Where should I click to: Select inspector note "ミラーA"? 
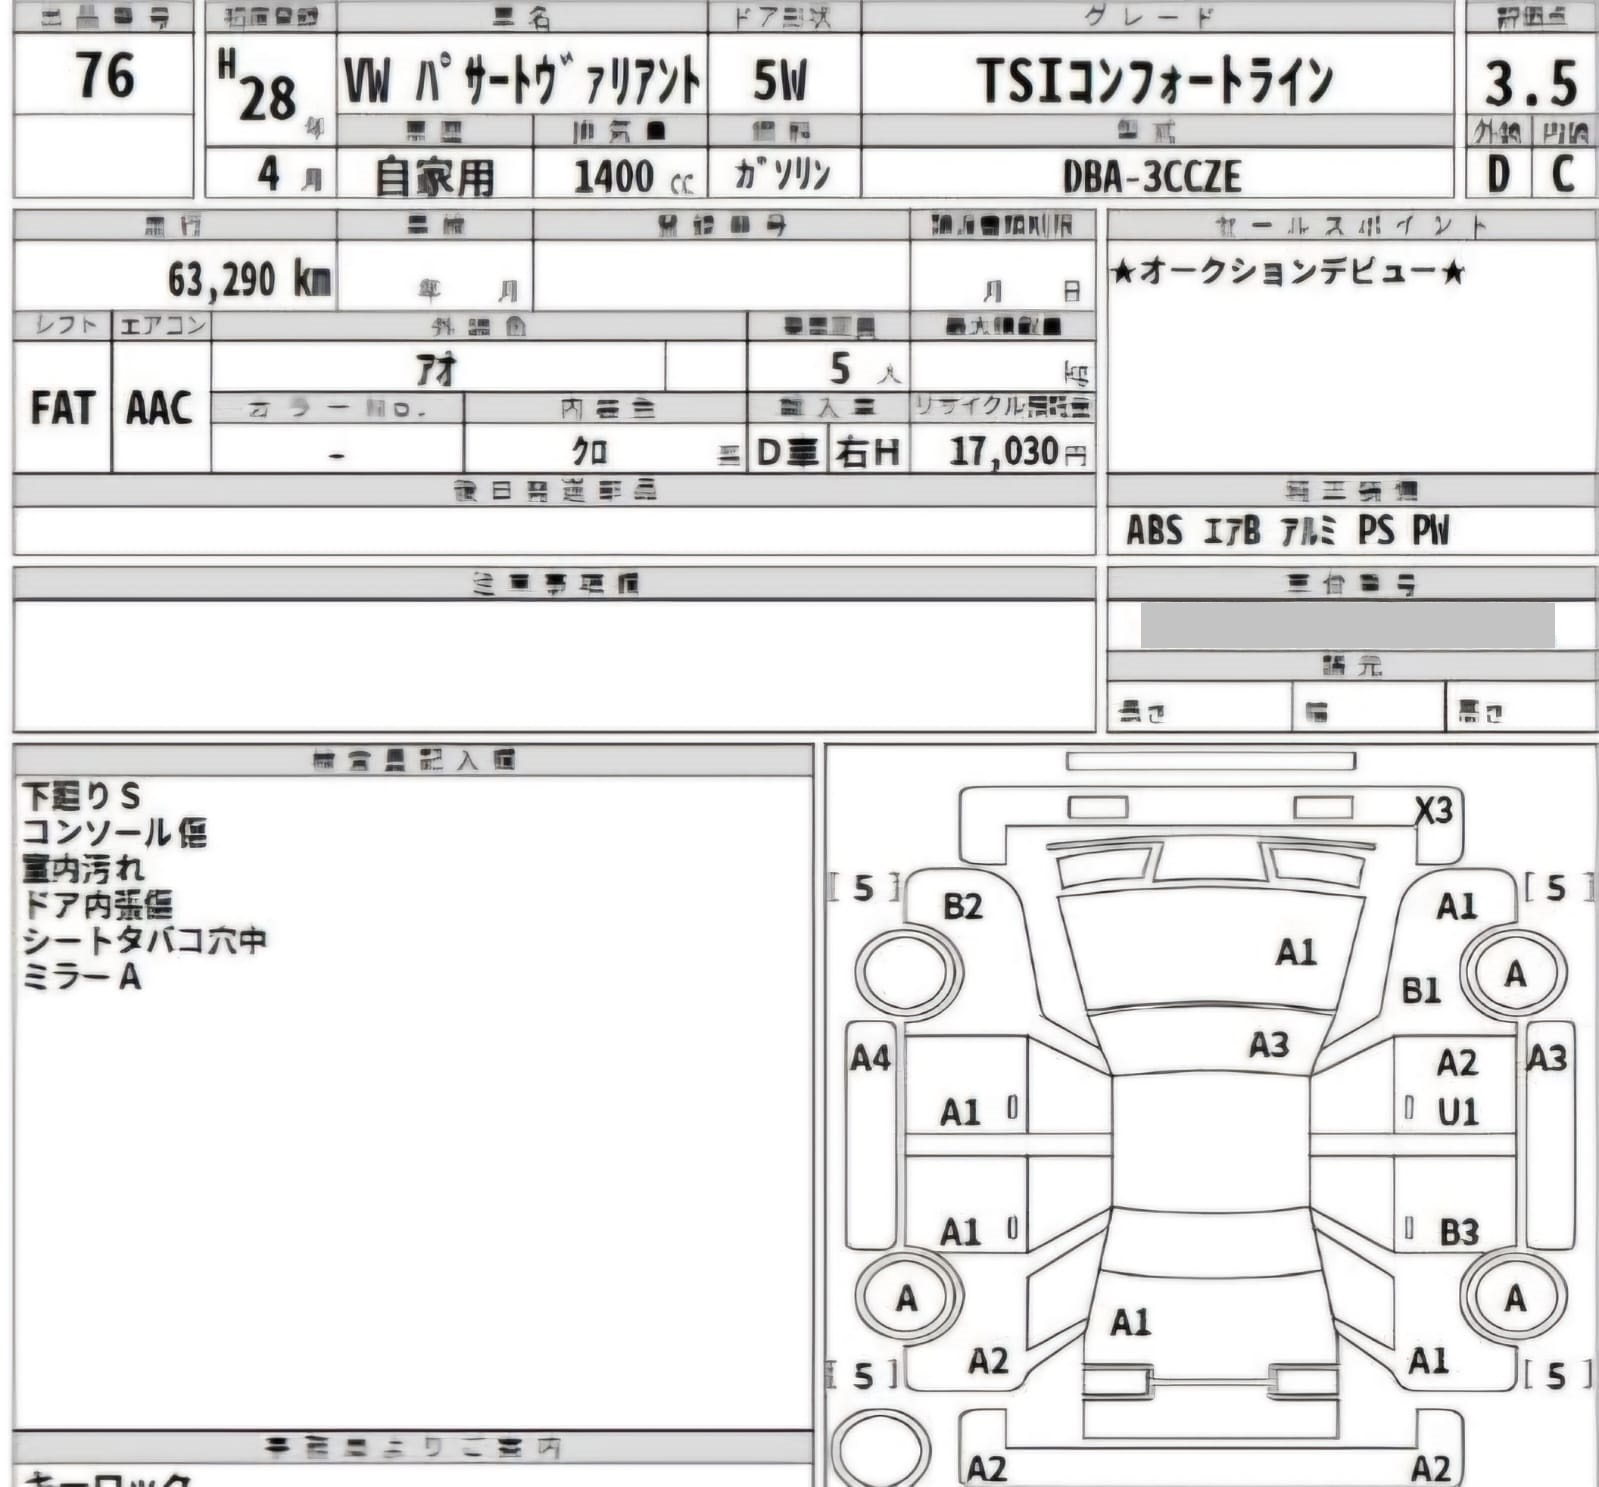point(81,976)
